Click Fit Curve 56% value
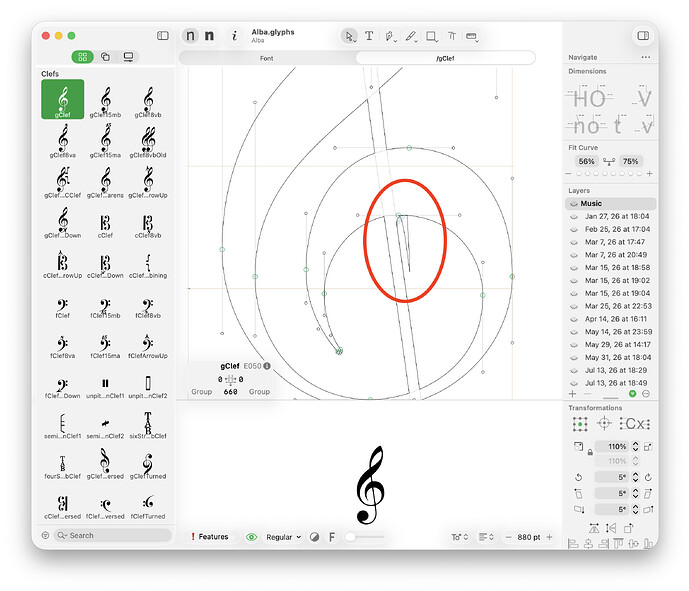This screenshot has width=689, height=591. [x=587, y=161]
